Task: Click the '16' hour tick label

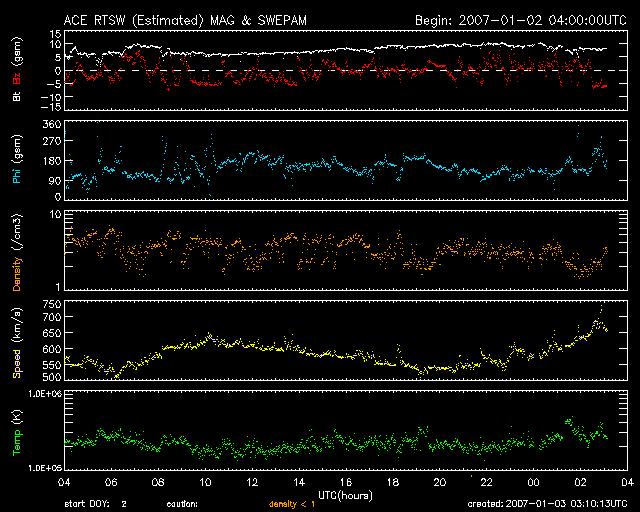Action: pos(346,482)
